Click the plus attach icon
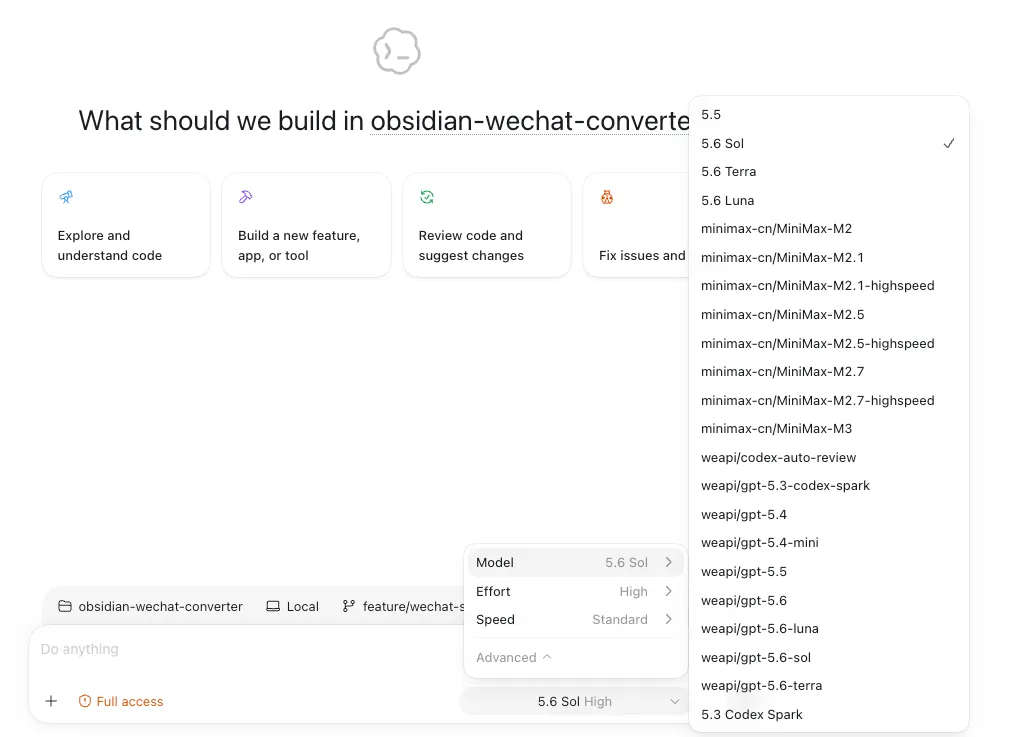 pyautogui.click(x=51, y=701)
